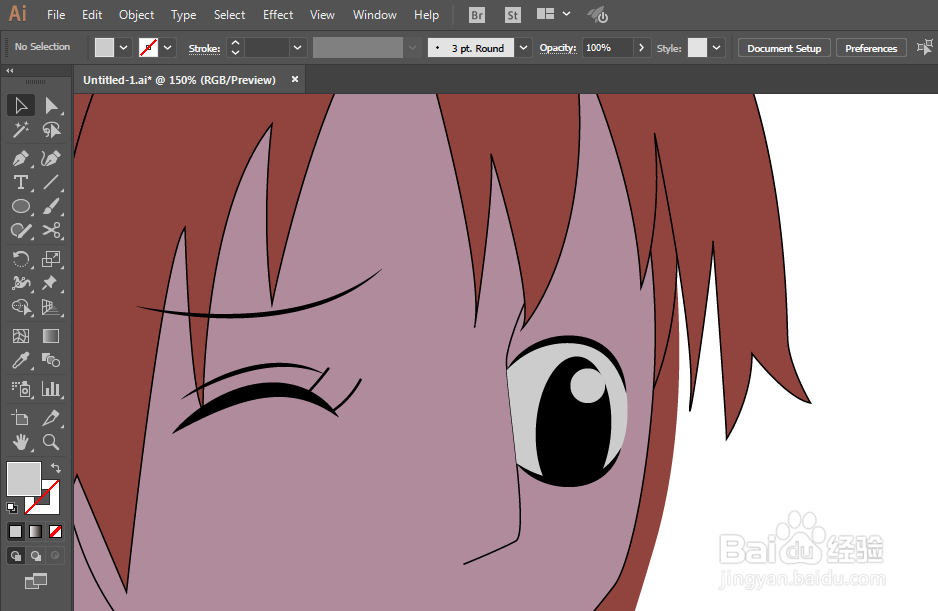Select the Warp tool
Viewport: 938px width, 611px height.
(21, 283)
